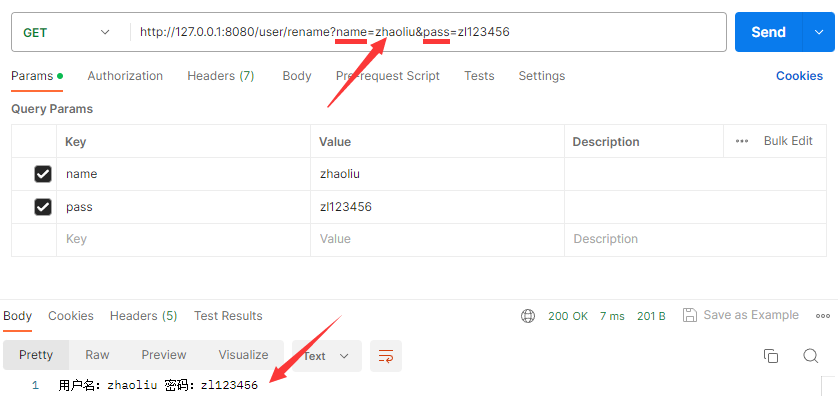
Task: Open the three-dot column options beside Bulk Edit
Action: (742, 141)
